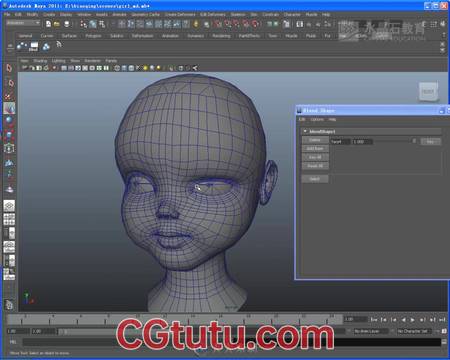This screenshot has height=360, width=450.
Task: Click the Blend shelf button
Action: [34, 46]
